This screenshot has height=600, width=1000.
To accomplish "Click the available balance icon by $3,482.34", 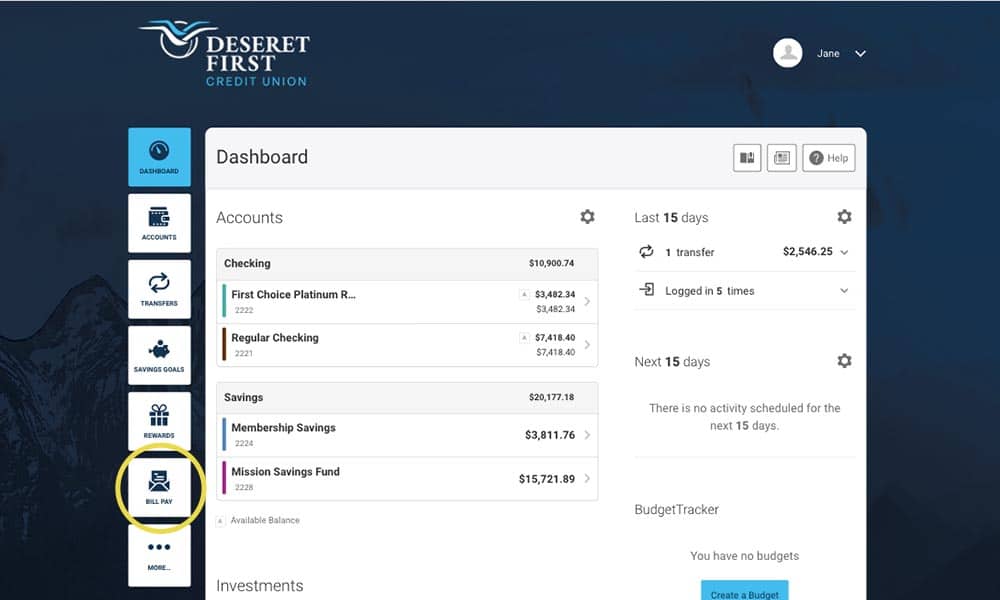I will pos(524,294).
